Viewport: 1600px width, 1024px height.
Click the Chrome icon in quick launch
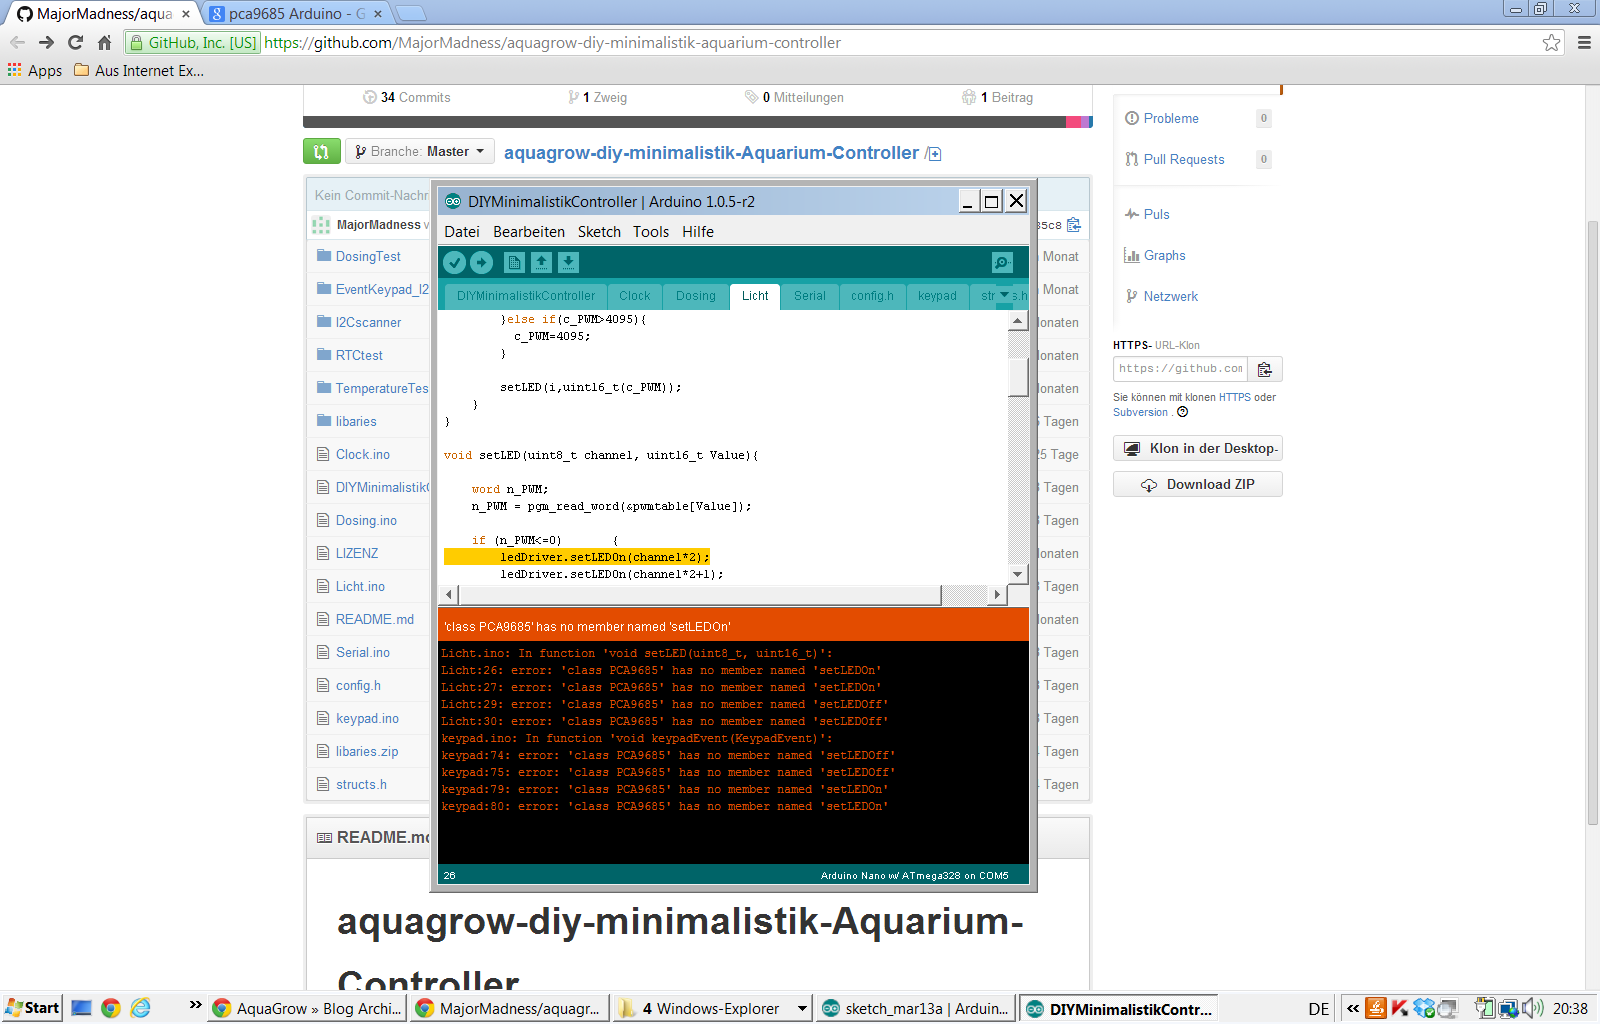pos(111,1008)
